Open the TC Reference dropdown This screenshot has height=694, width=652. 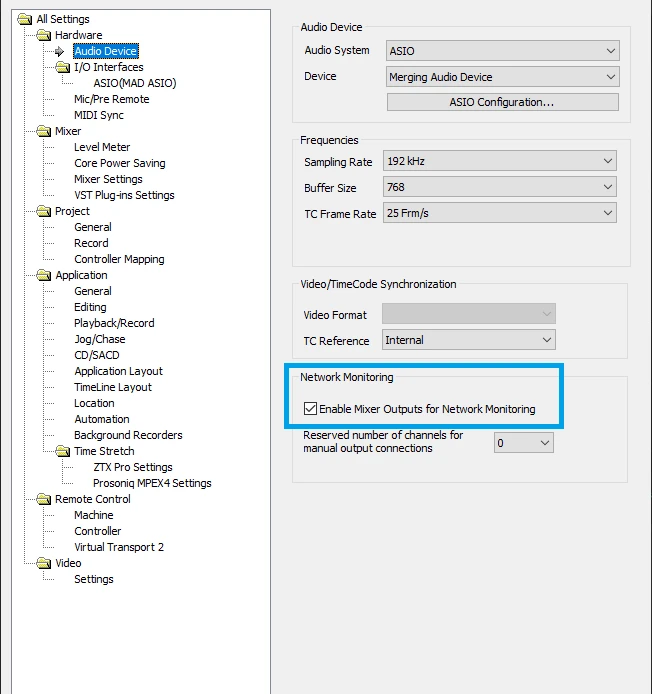pos(469,340)
